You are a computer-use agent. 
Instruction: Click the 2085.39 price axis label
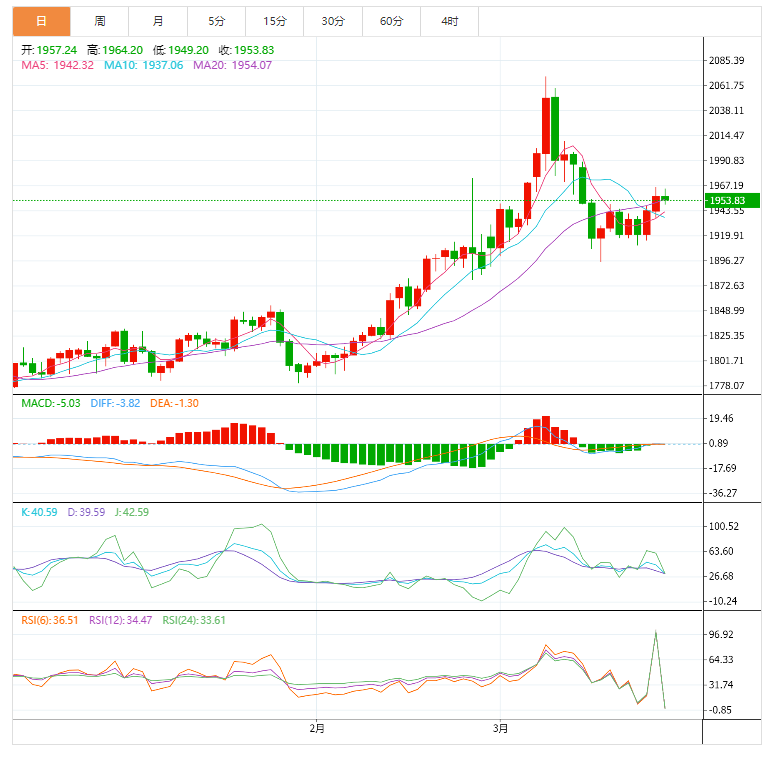pyautogui.click(x=727, y=61)
